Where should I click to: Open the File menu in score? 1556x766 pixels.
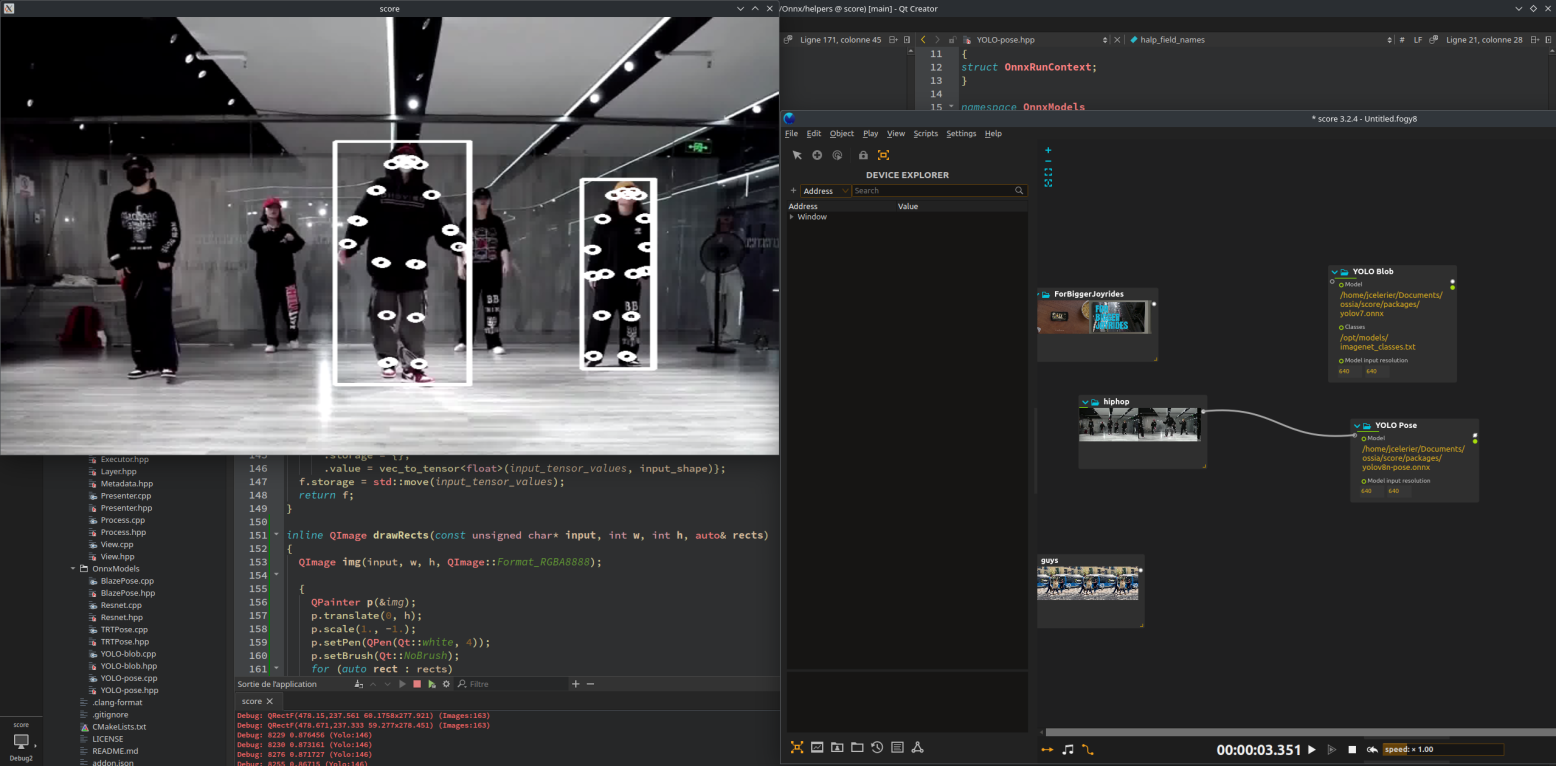click(x=791, y=133)
